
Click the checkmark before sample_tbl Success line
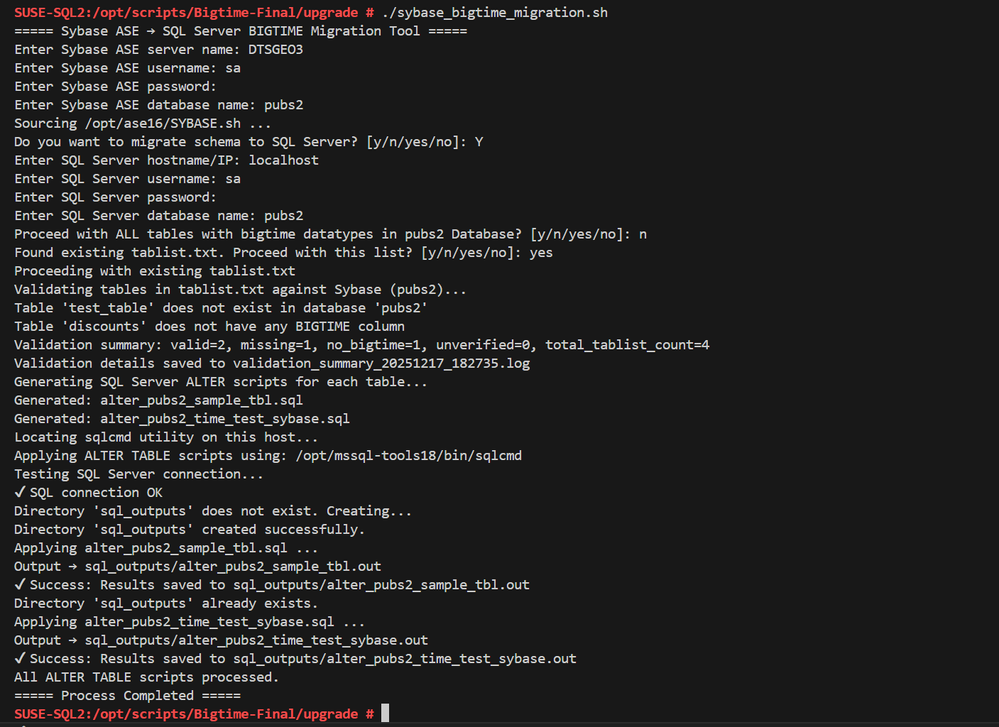tap(20, 584)
